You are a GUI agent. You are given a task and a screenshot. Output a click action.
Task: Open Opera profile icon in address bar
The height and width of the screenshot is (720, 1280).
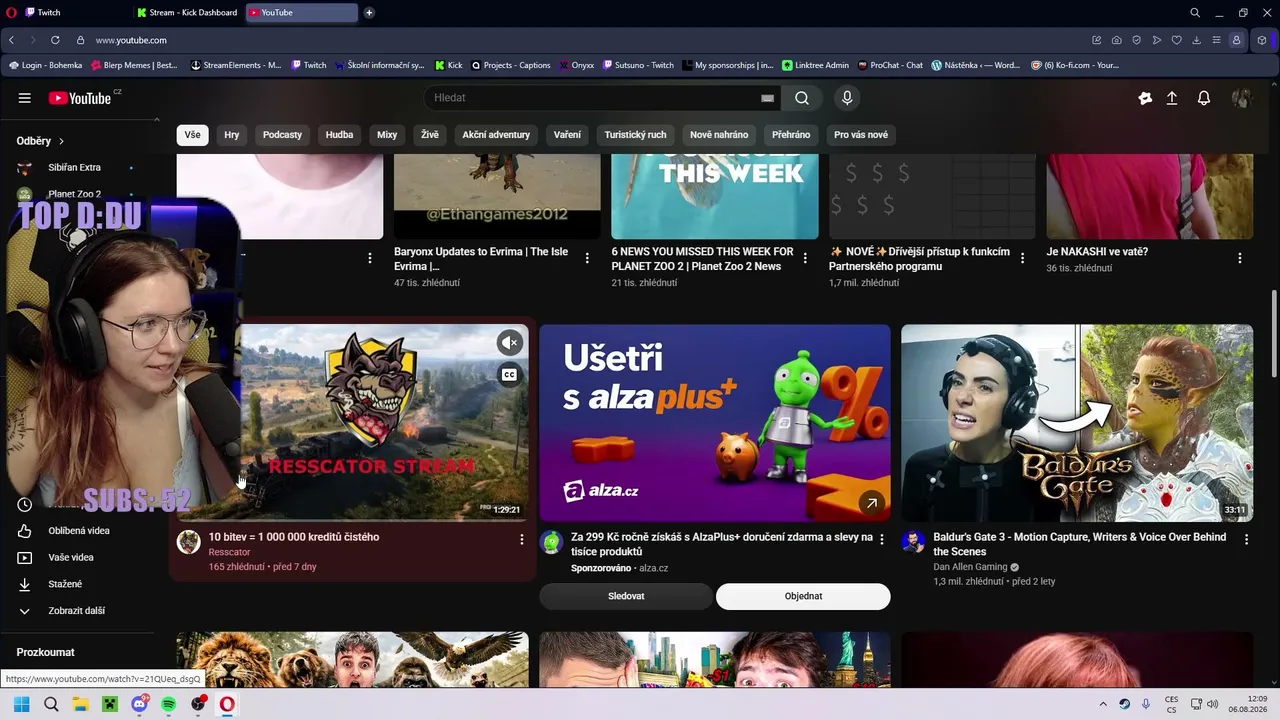pos(1237,40)
